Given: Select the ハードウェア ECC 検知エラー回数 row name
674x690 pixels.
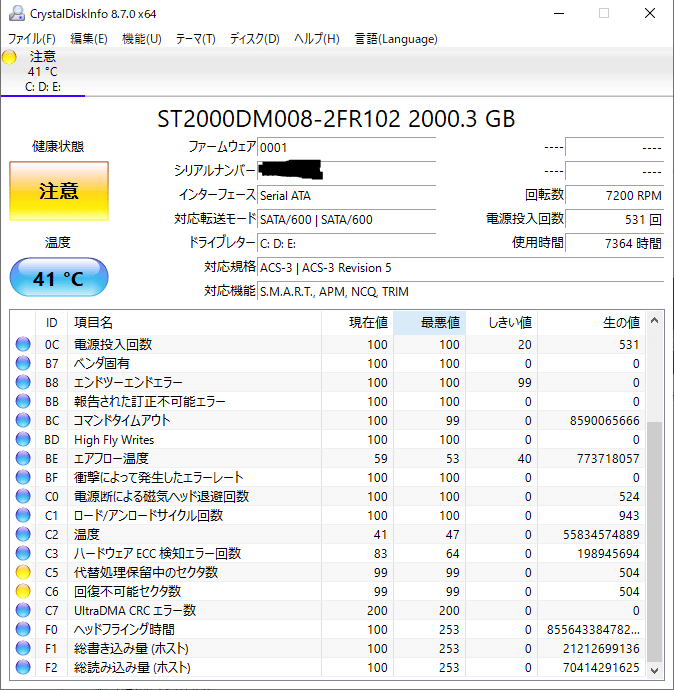Looking at the screenshot, I should coord(158,554).
